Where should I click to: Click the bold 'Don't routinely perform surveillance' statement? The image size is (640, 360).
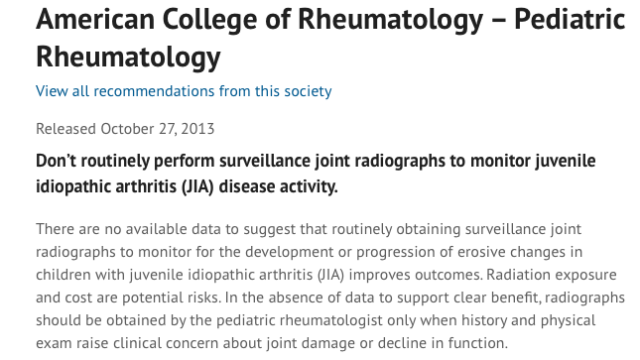(x=316, y=174)
